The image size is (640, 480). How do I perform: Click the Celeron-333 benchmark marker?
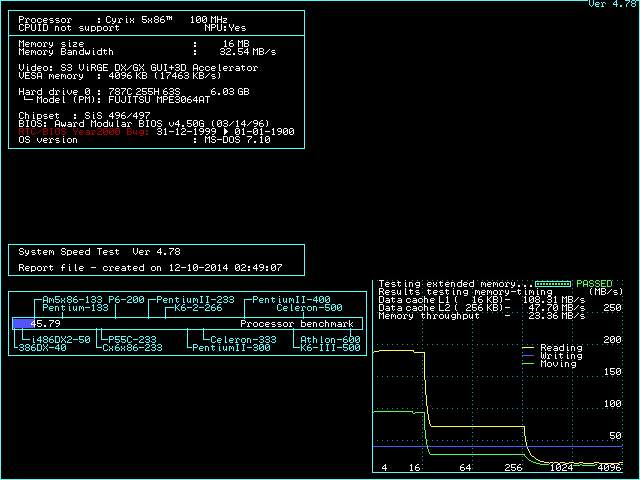point(243,340)
